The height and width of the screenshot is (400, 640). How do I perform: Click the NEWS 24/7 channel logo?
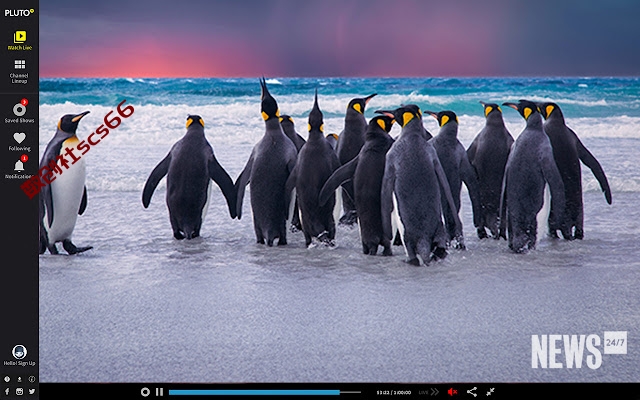pos(579,350)
